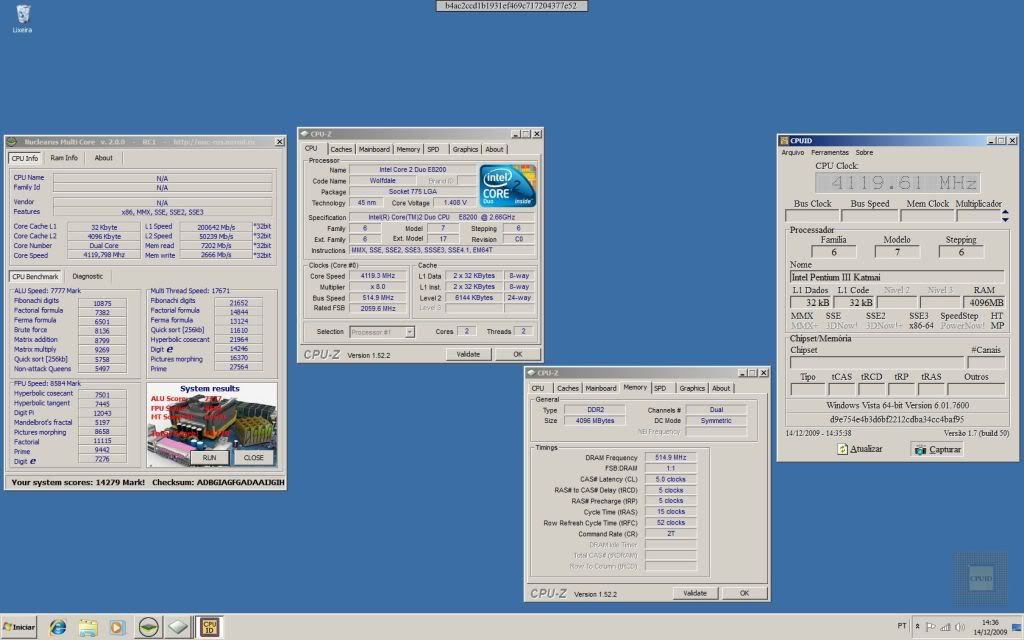This screenshot has width=1024, height=640.
Task: Click the Nome field Intel Pentium III Katmai
Action: [897, 277]
